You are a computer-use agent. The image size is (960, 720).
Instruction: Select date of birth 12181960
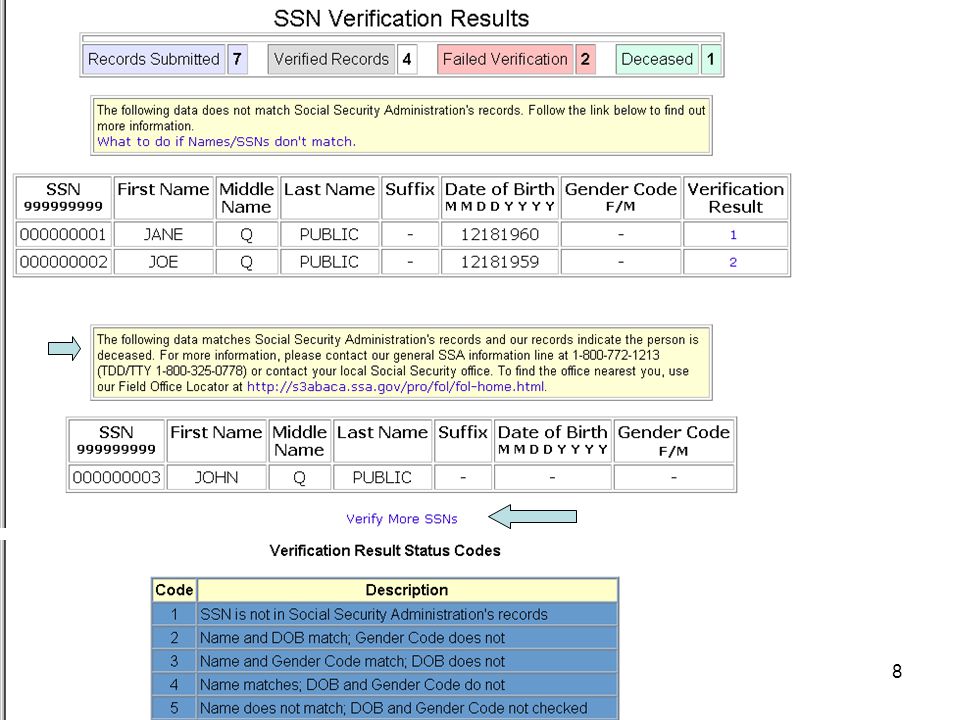tap(500, 234)
